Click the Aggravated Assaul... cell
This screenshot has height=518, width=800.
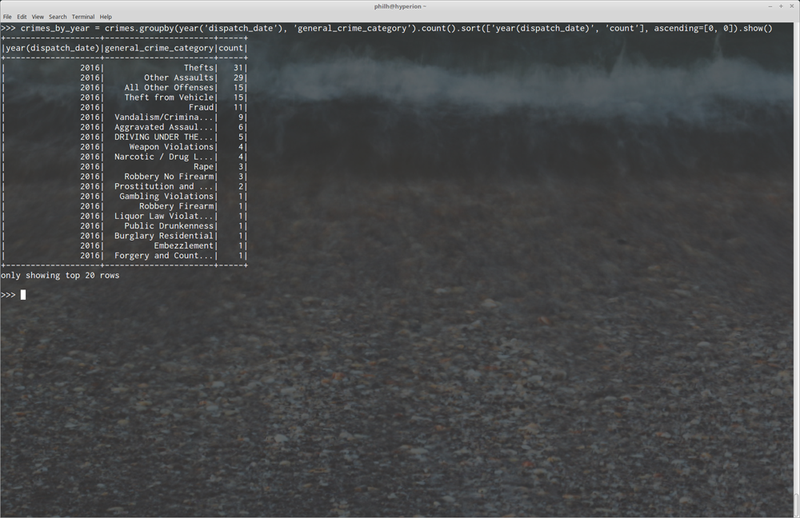[164, 127]
